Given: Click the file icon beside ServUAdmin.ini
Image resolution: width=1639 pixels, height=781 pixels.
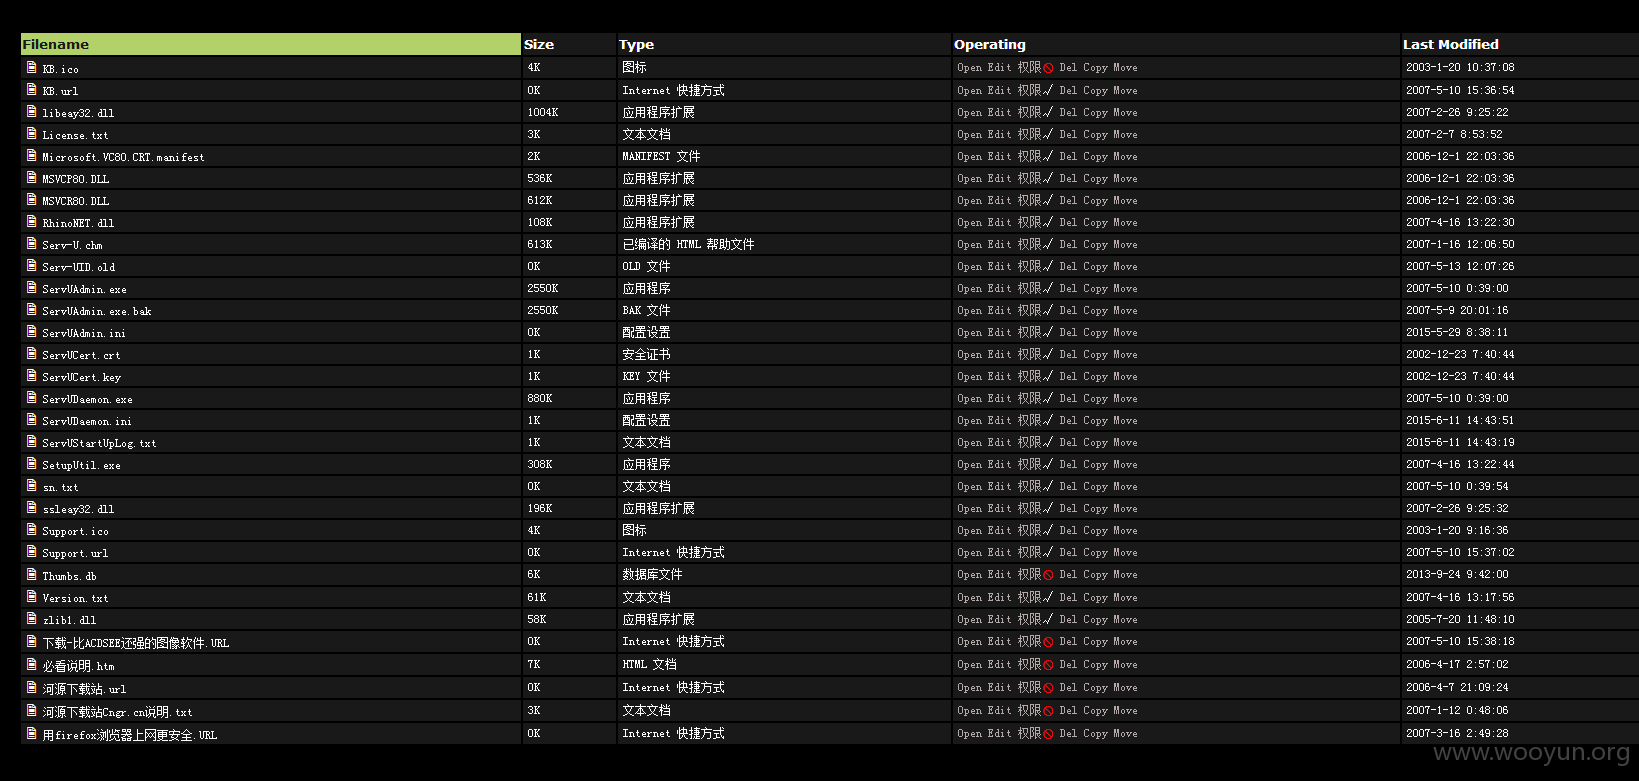Looking at the screenshot, I should pyautogui.click(x=32, y=331).
